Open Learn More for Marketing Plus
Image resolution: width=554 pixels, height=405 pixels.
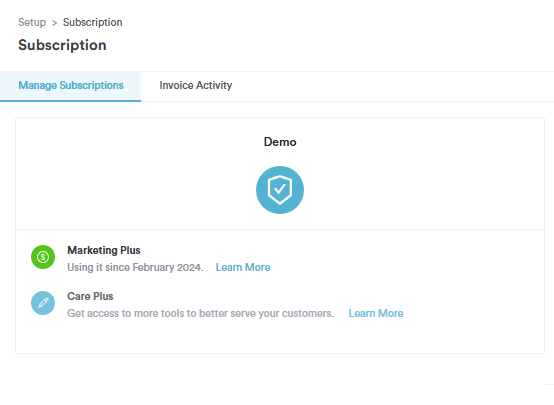click(x=243, y=267)
